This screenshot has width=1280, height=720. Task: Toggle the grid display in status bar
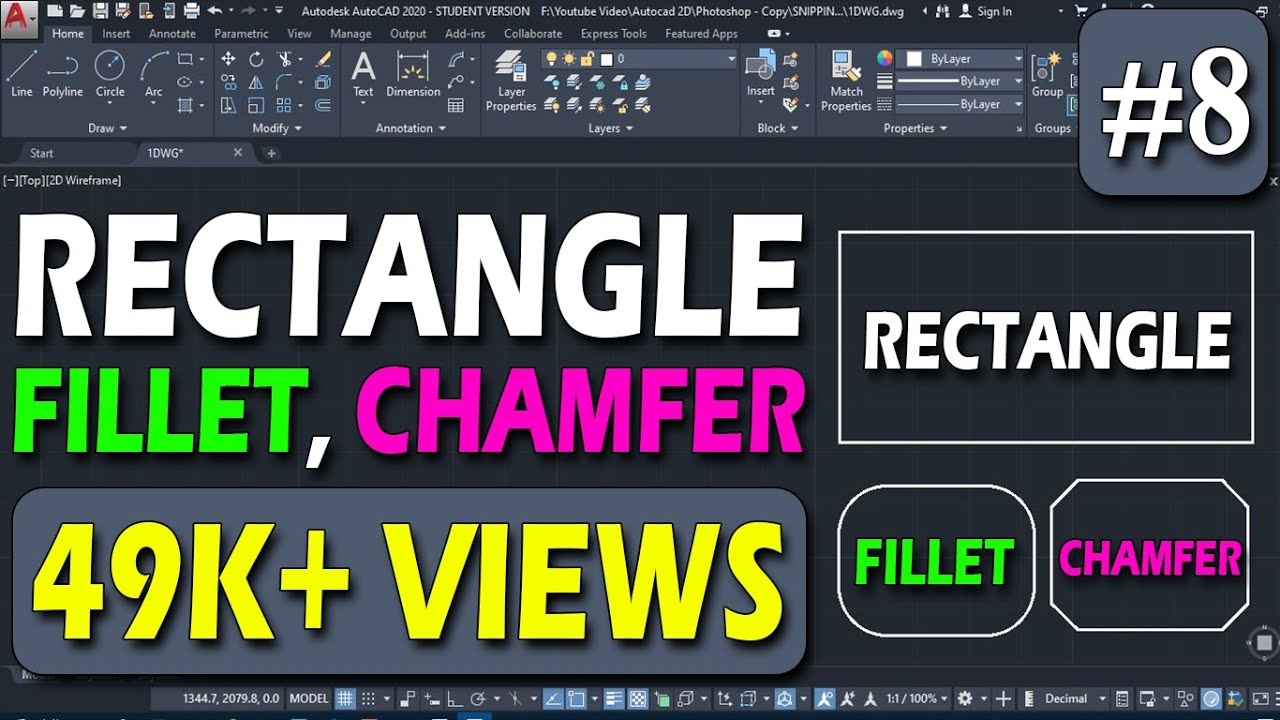pos(345,698)
